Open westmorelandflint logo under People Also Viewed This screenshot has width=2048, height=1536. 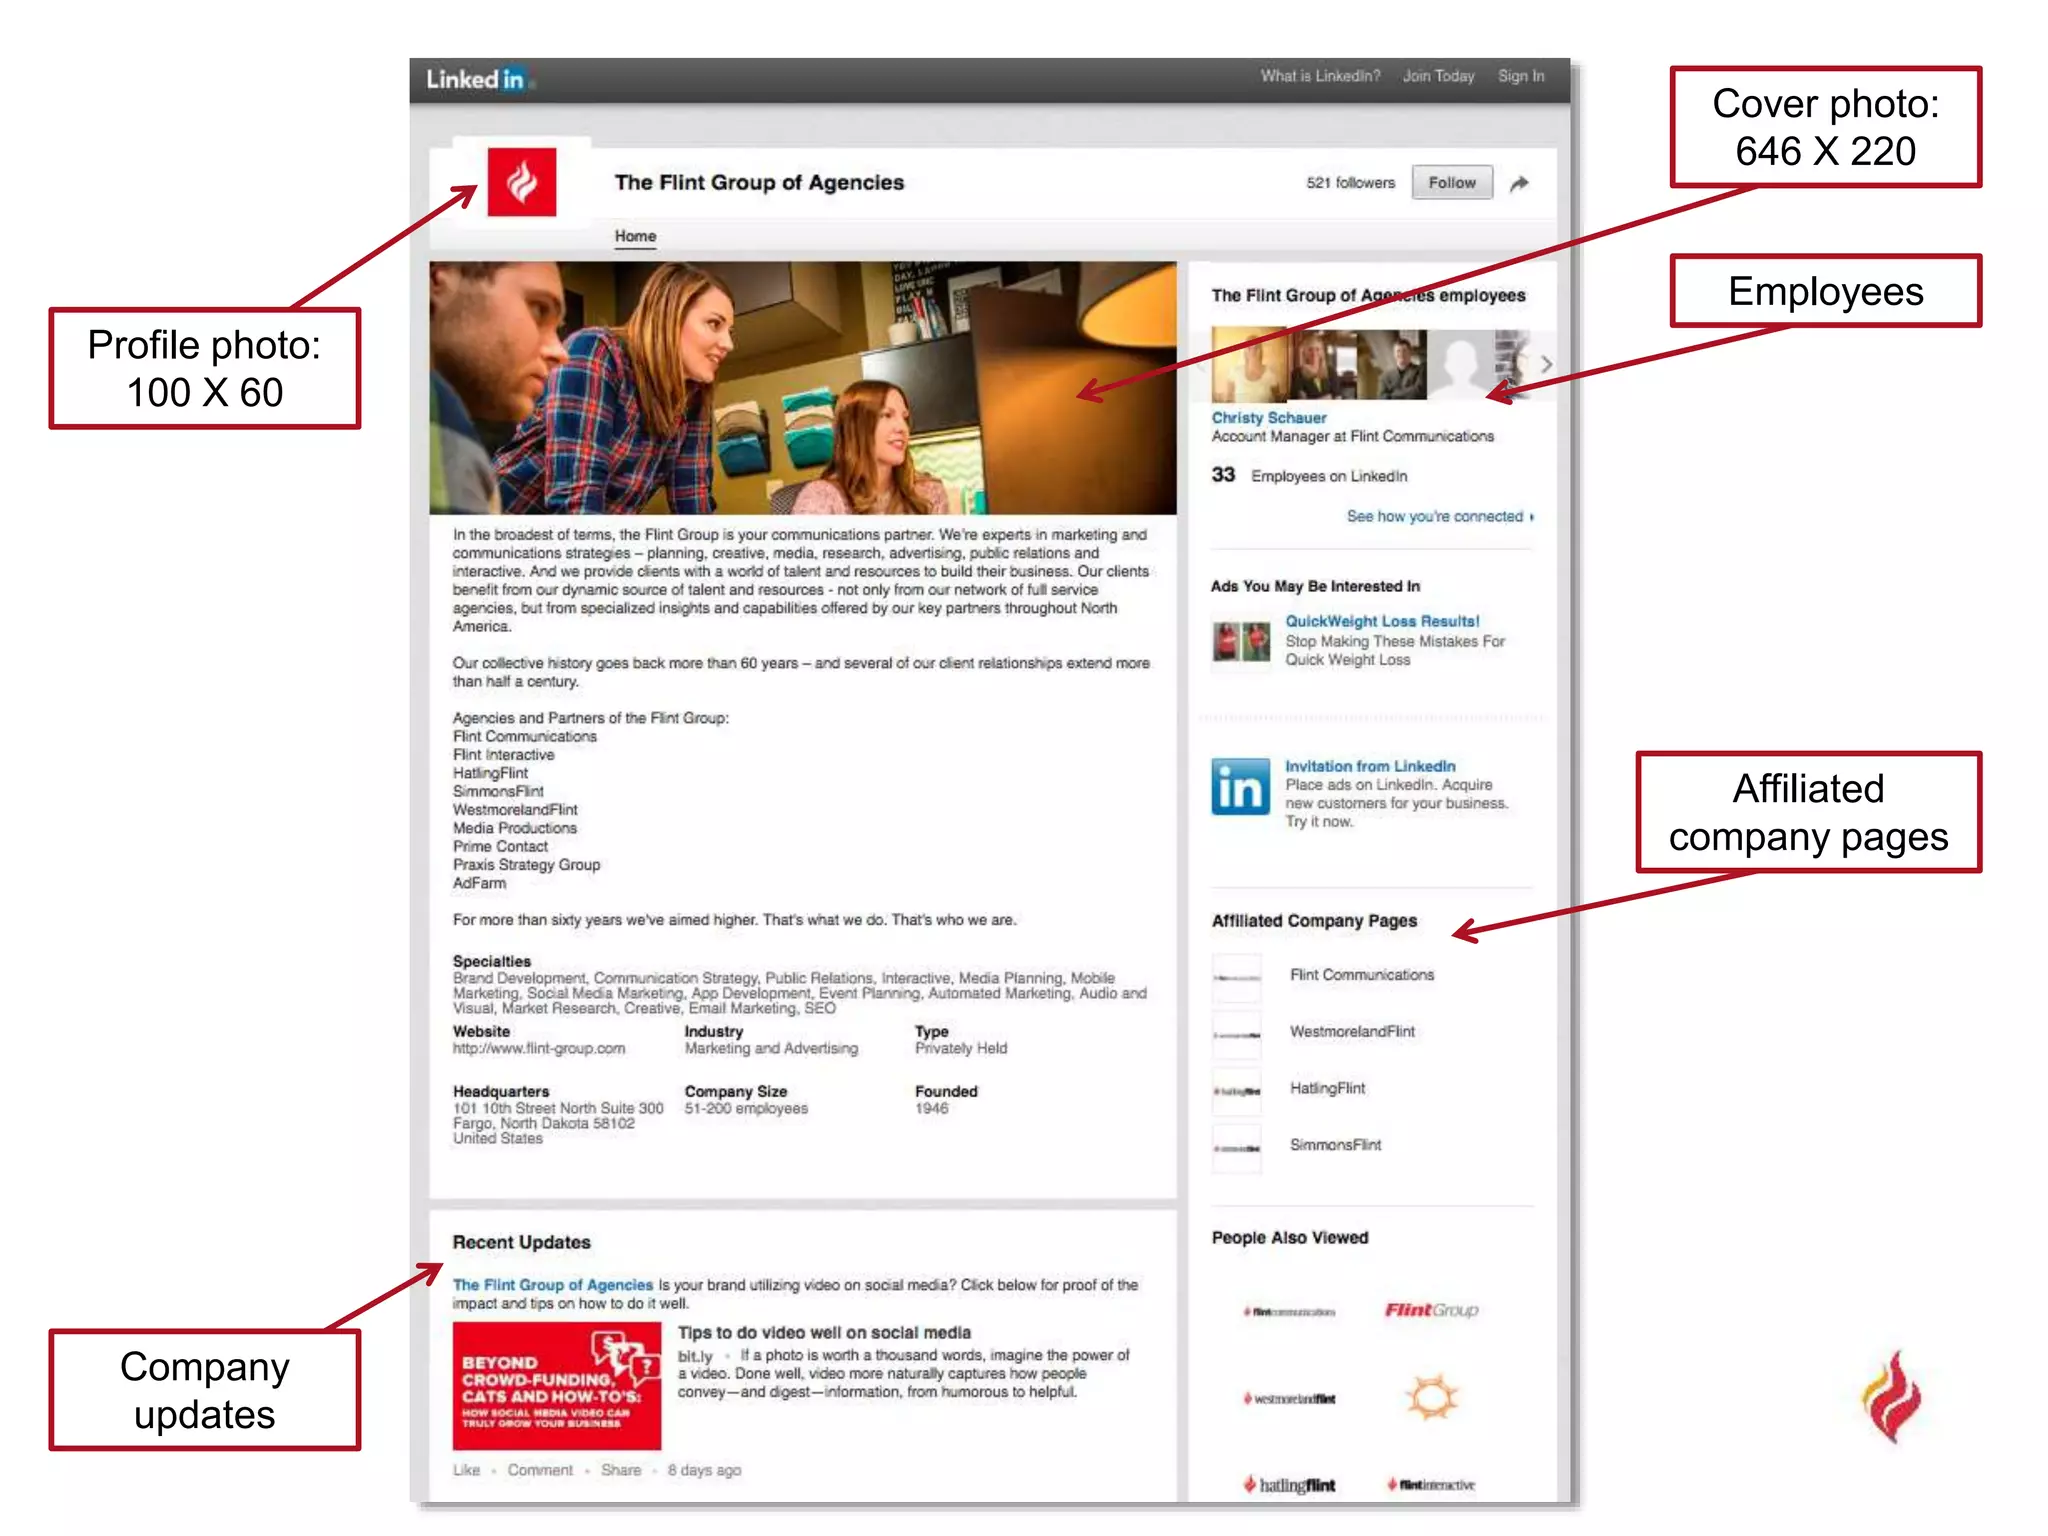[x=1289, y=1398]
